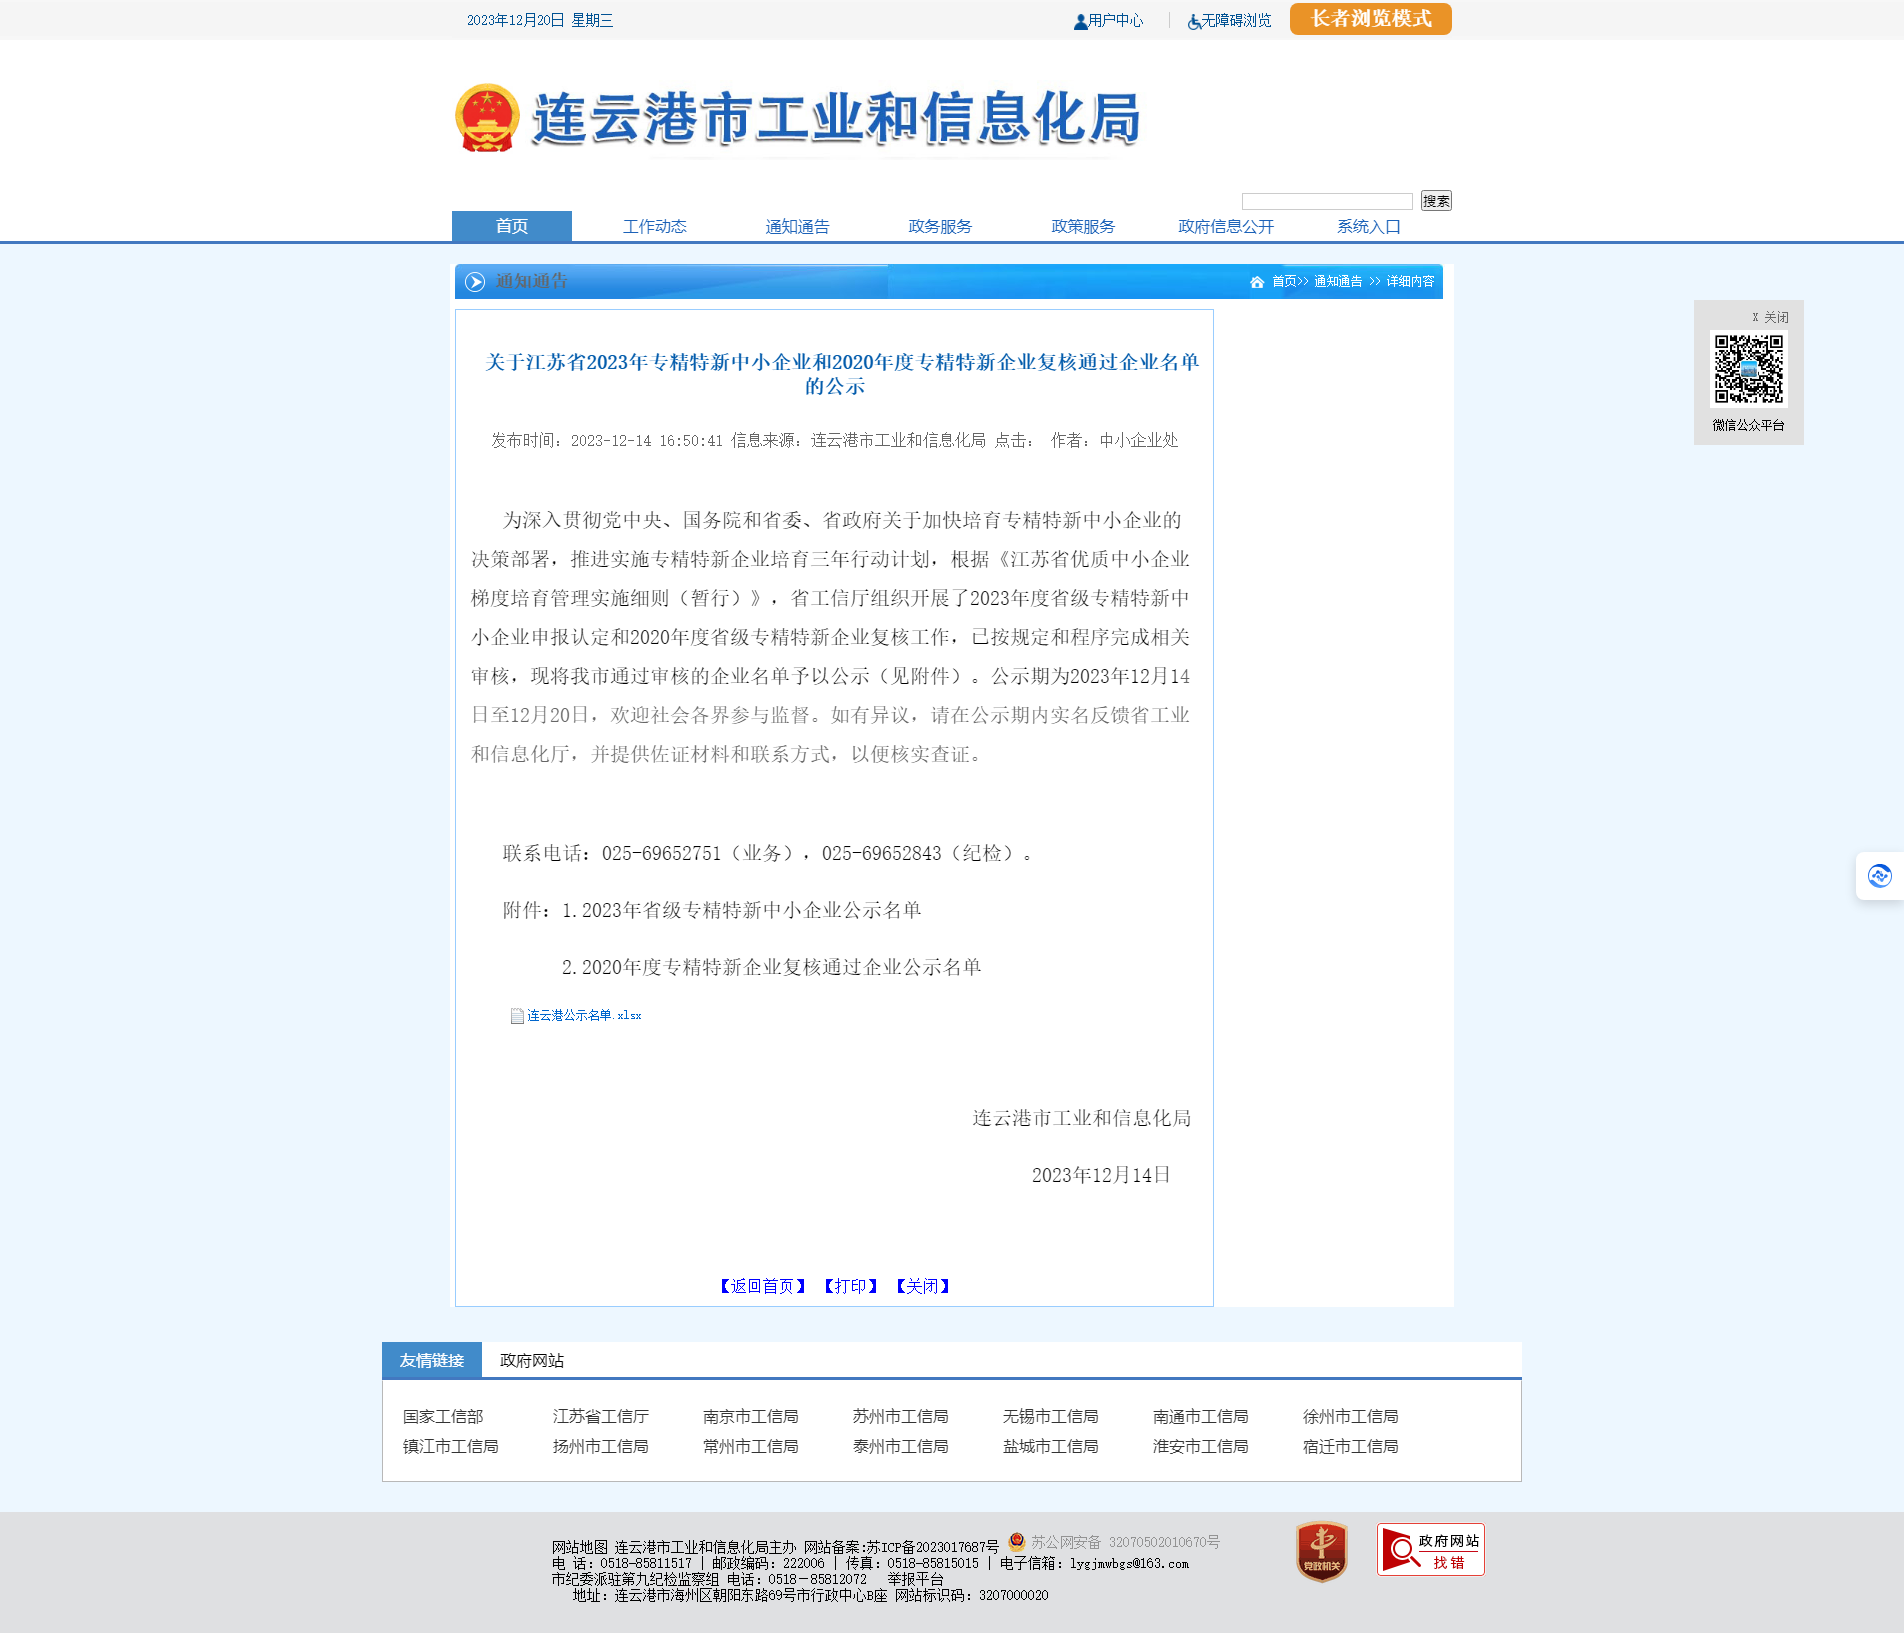Open the 通知通告 navigation menu item
The image size is (1904, 1633).
click(x=797, y=227)
